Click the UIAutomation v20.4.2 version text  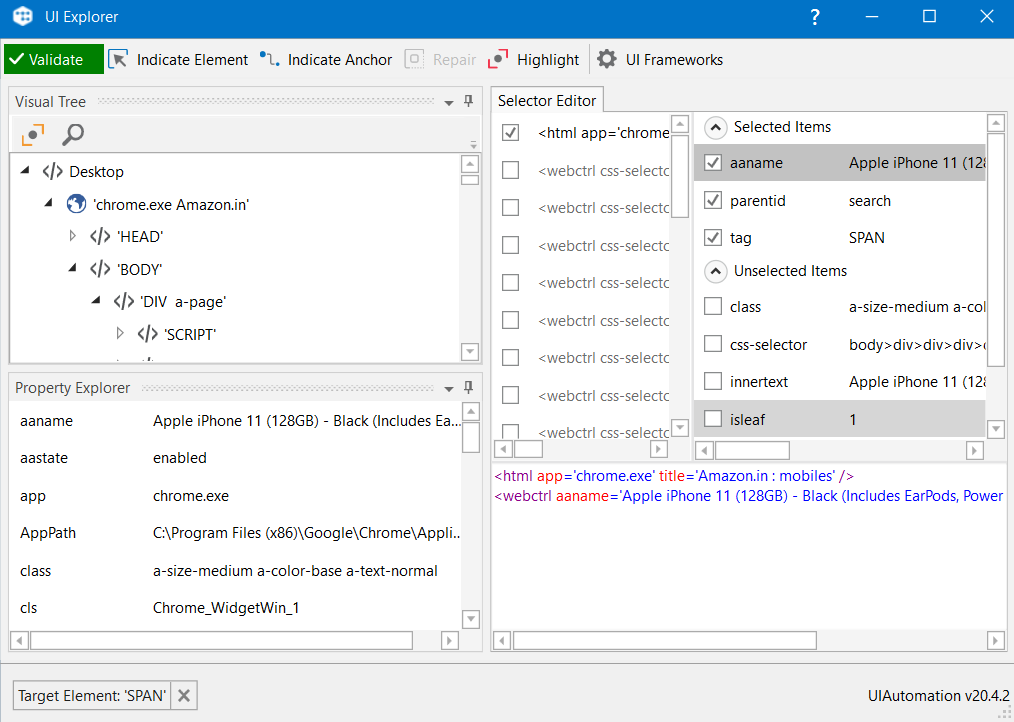click(938, 696)
